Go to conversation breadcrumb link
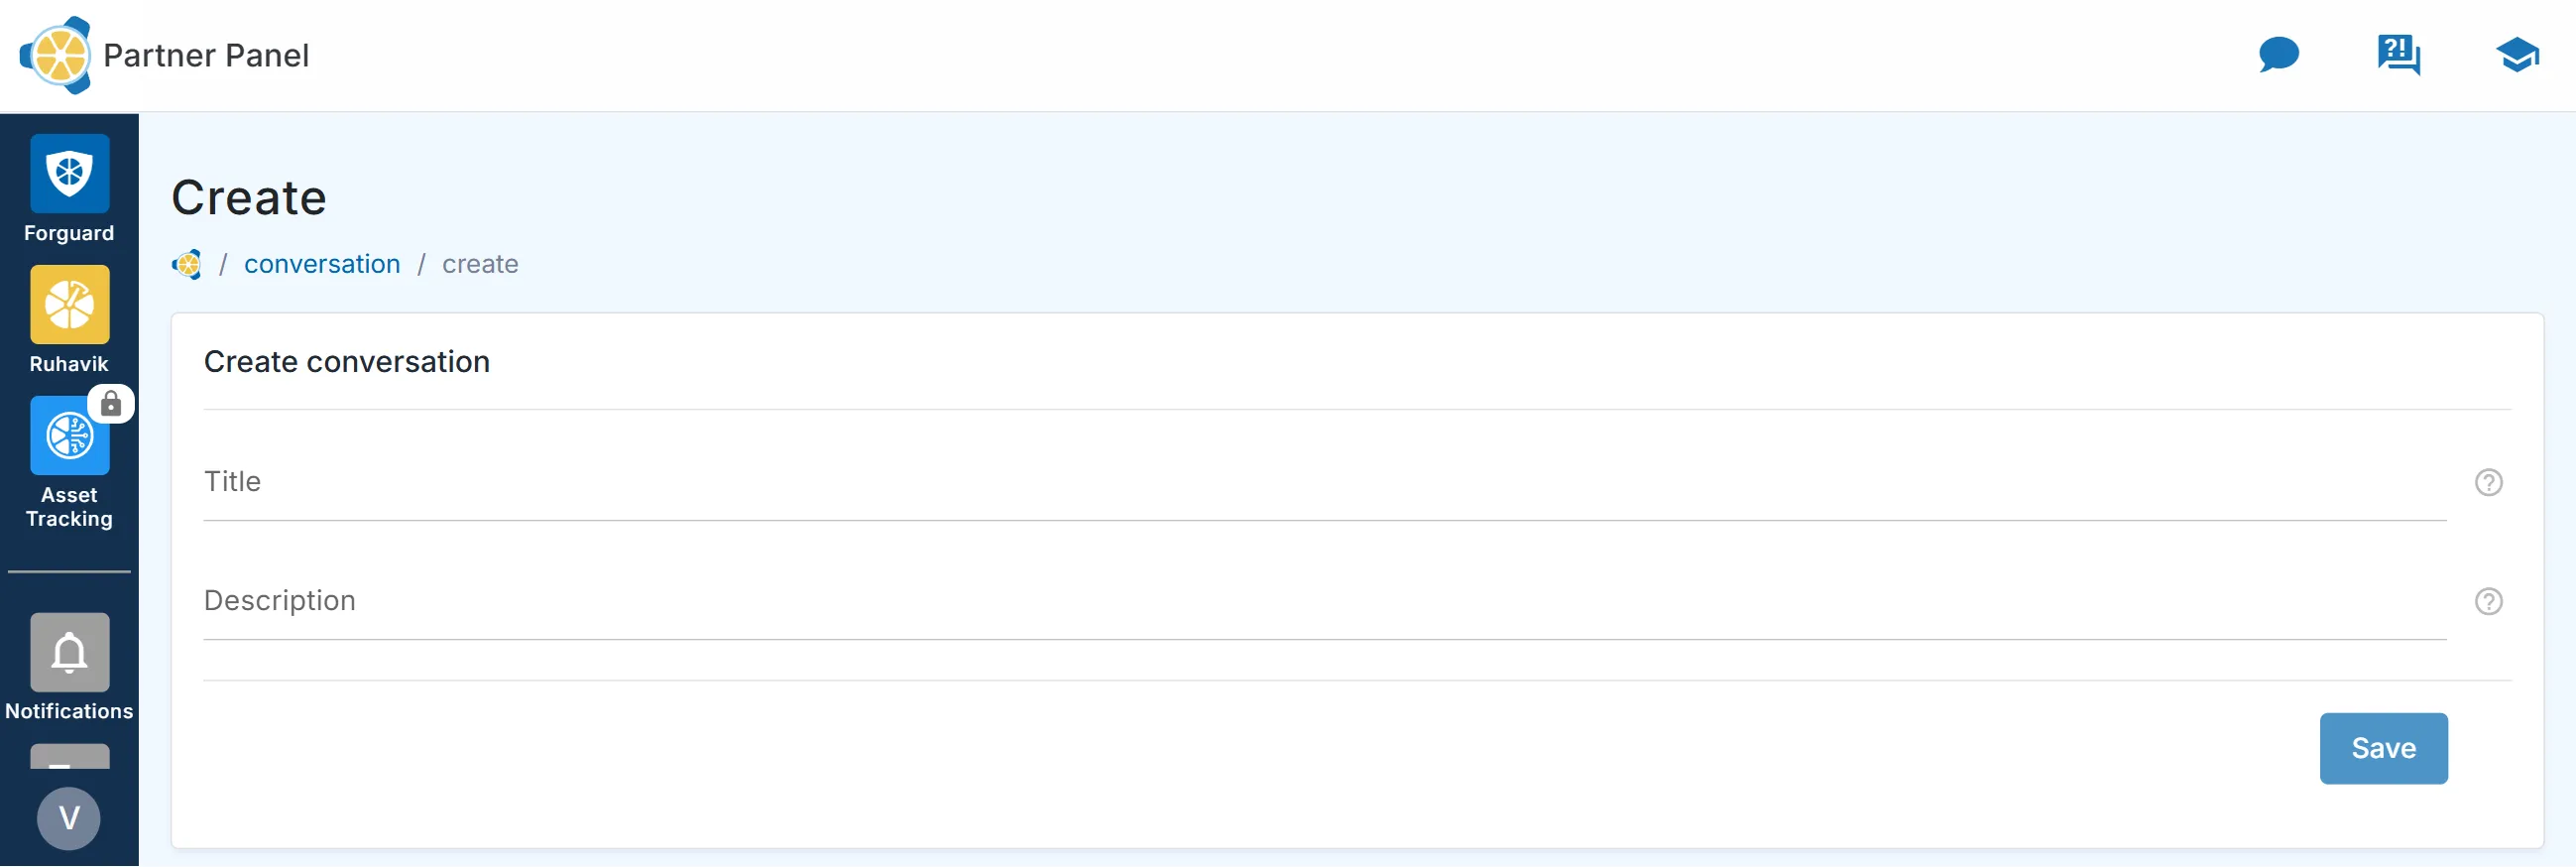The image size is (2576, 867). [x=322, y=264]
